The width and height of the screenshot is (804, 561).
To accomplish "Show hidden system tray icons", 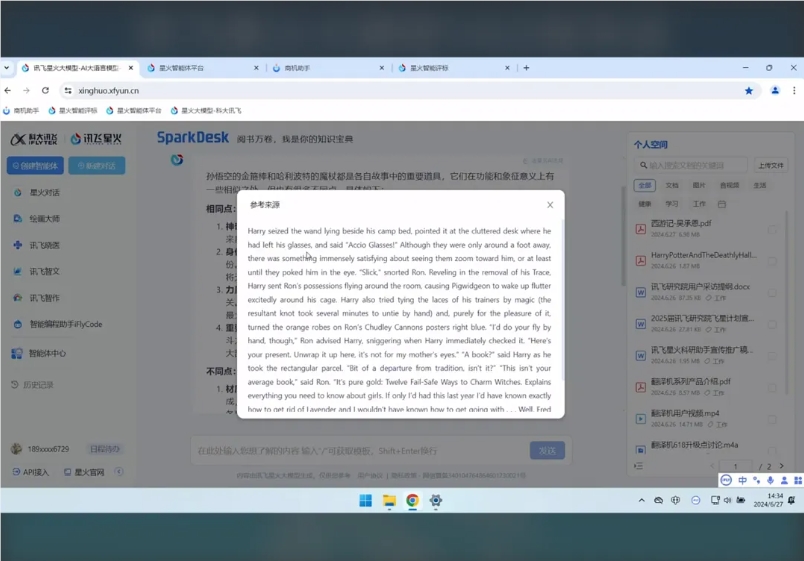I will (641, 500).
